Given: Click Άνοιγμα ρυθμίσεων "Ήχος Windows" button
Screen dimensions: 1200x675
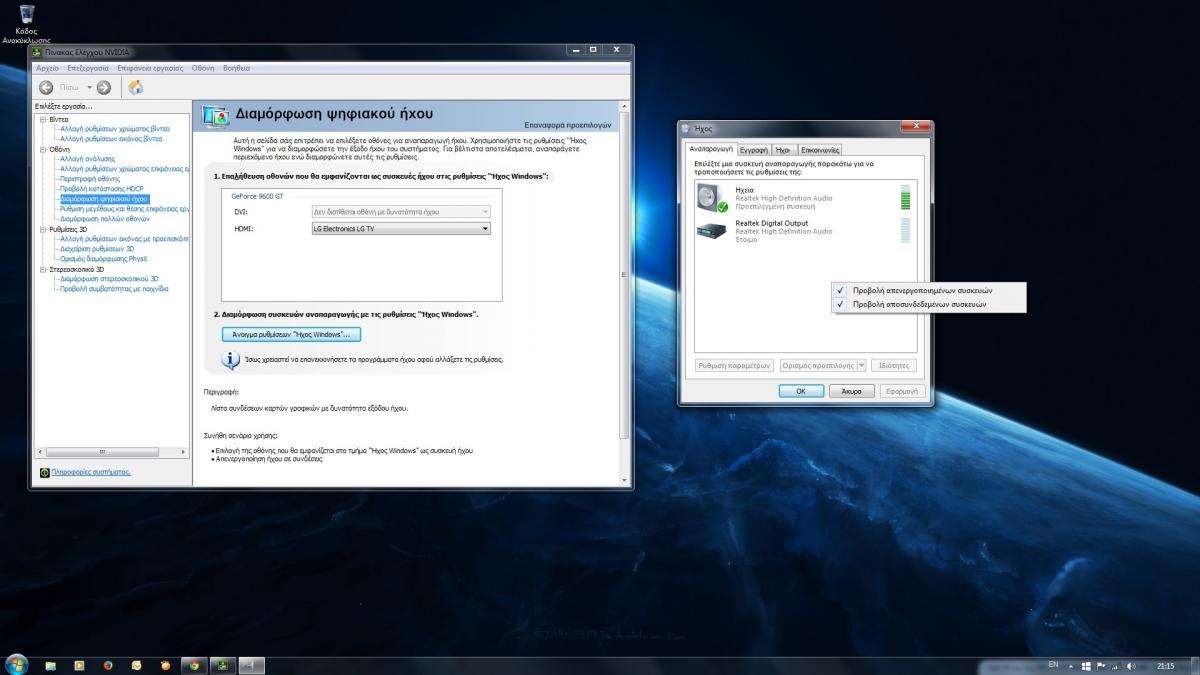Looking at the screenshot, I should tap(291, 334).
